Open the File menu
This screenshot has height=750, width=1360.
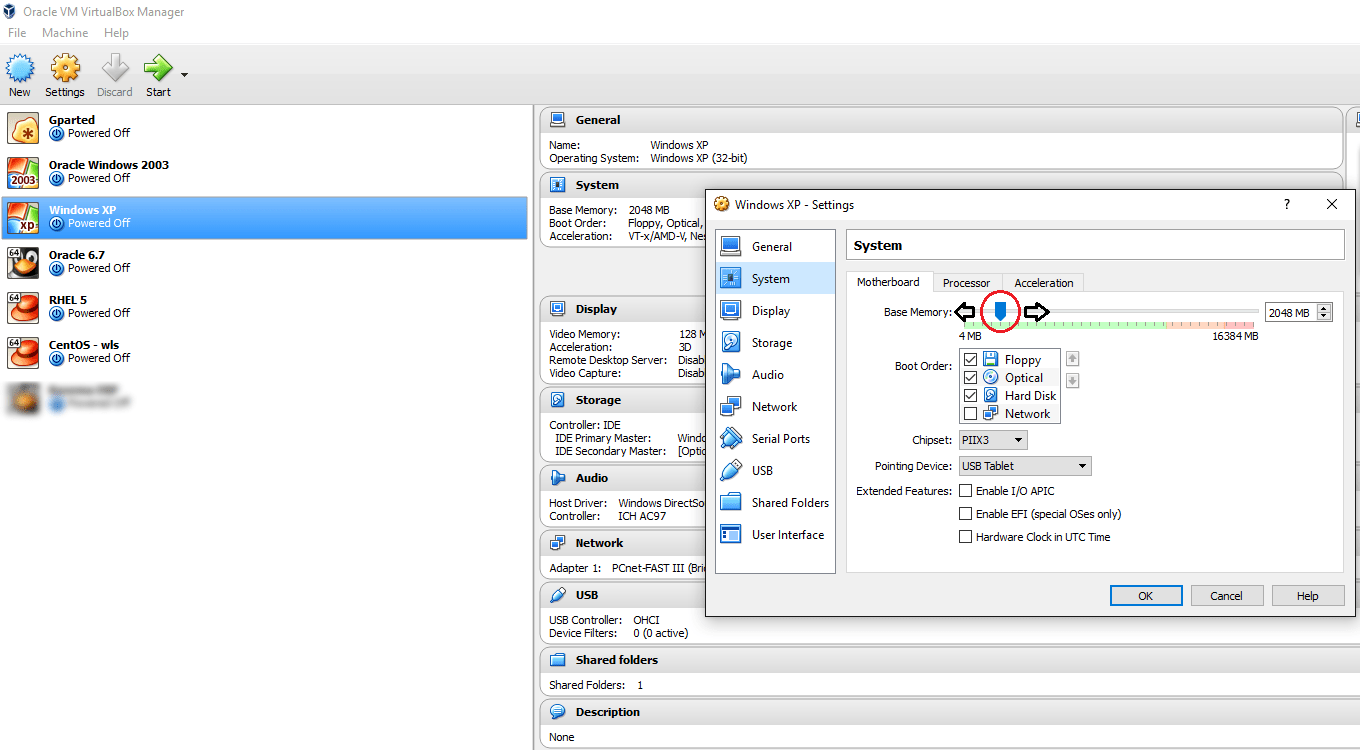tap(17, 33)
